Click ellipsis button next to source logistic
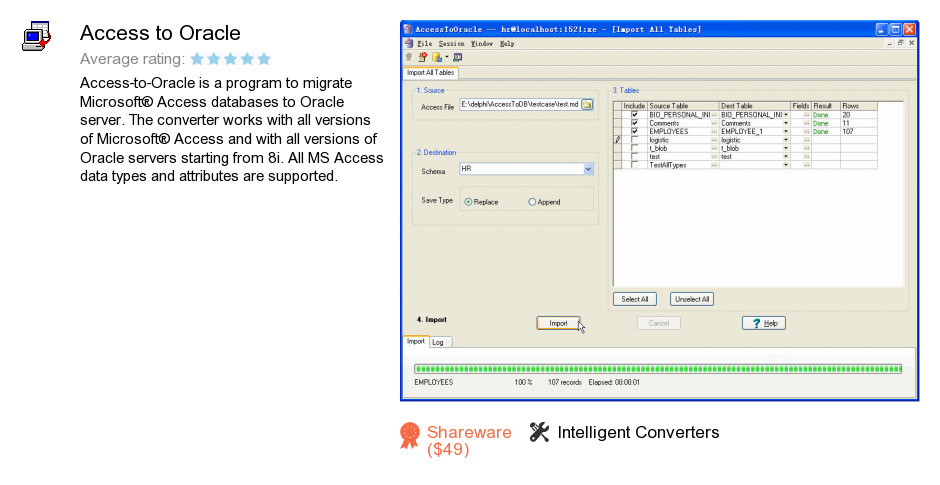The height and width of the screenshot is (485, 940). click(x=714, y=140)
